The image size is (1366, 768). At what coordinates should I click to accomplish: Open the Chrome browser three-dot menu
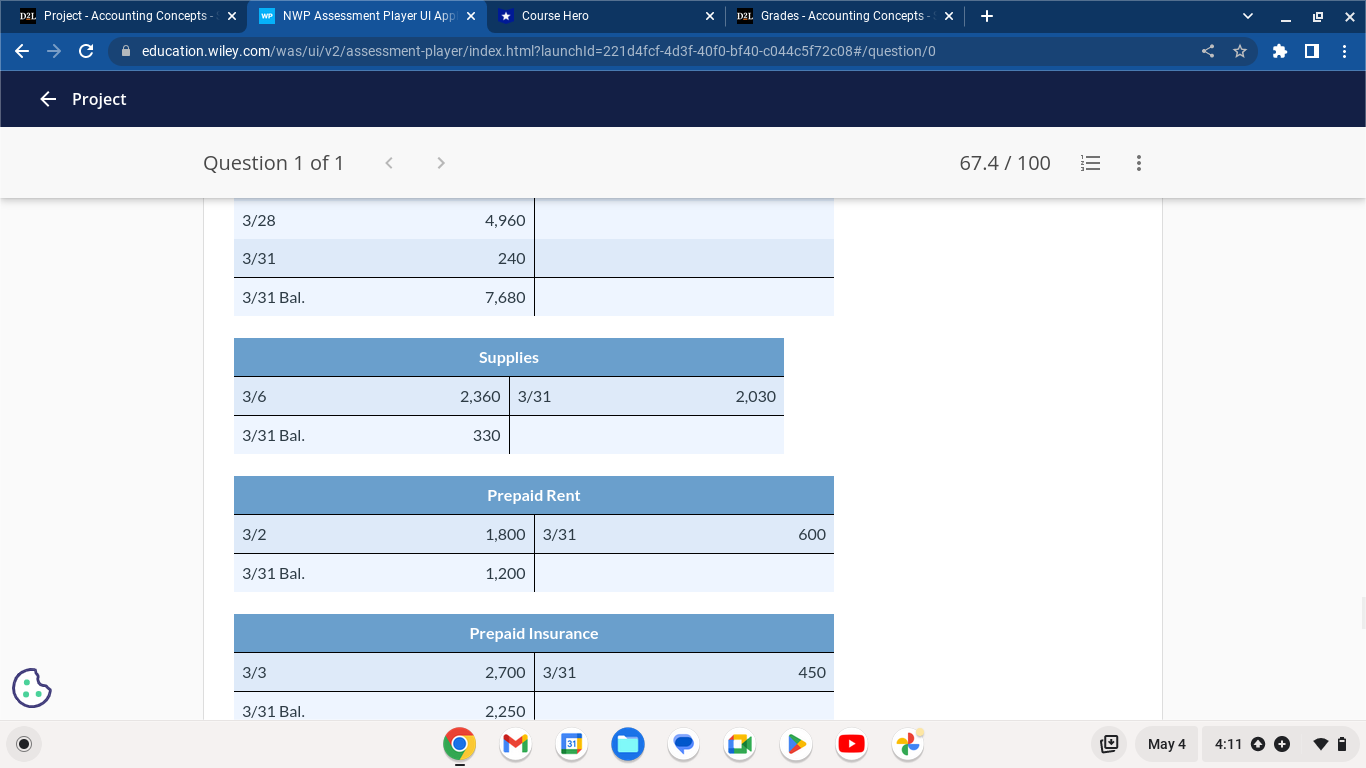[x=1344, y=51]
